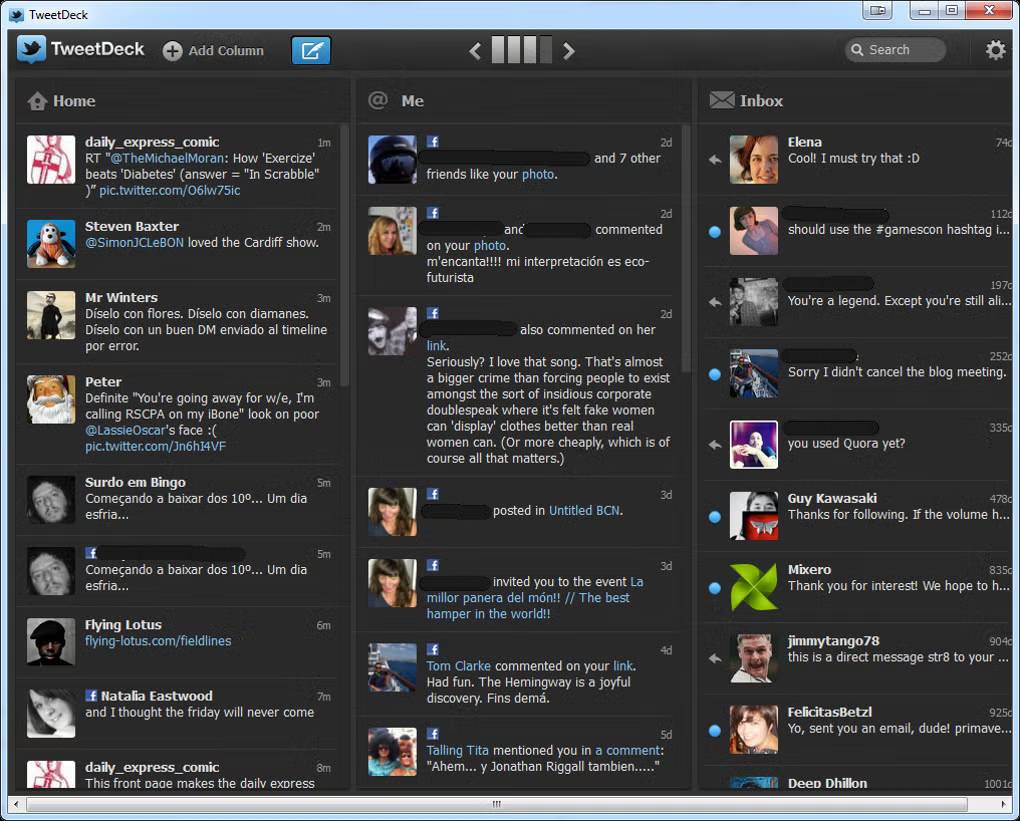Open jimmytango78 sender name
Image resolution: width=1020 pixels, height=821 pixels.
click(833, 641)
